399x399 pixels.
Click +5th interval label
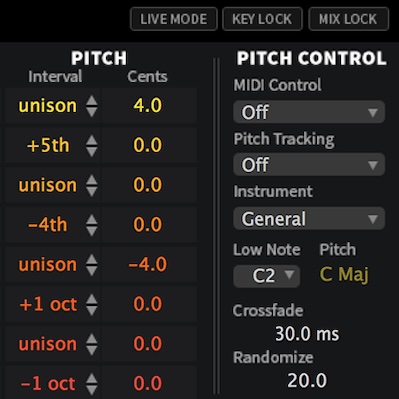pyautogui.click(x=48, y=146)
